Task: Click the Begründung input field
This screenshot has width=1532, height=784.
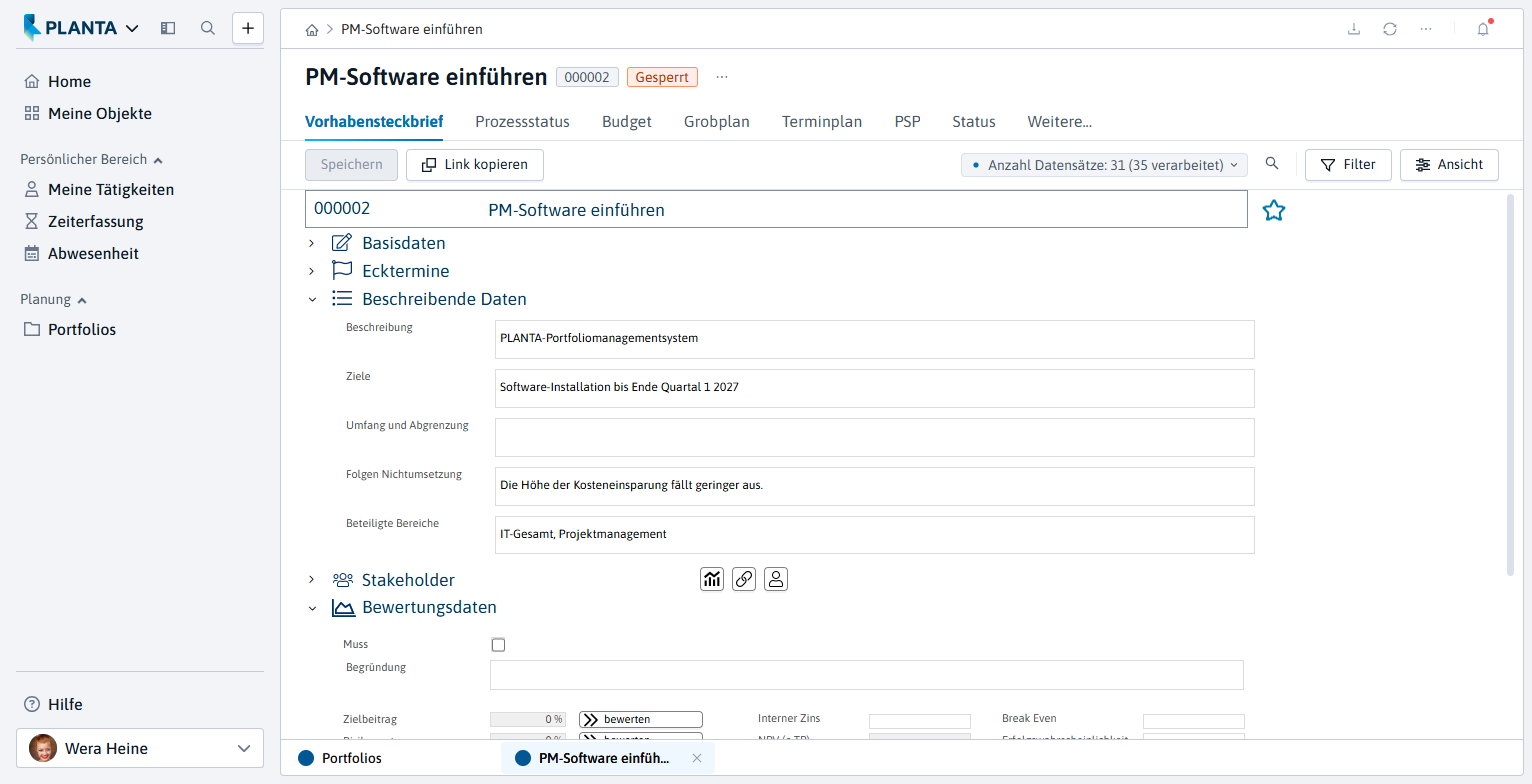Action: 867,675
